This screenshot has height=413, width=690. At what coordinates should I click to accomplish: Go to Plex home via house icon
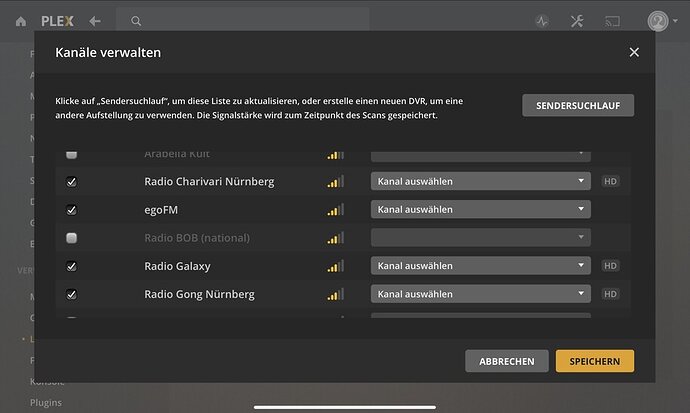pyautogui.click(x=21, y=21)
